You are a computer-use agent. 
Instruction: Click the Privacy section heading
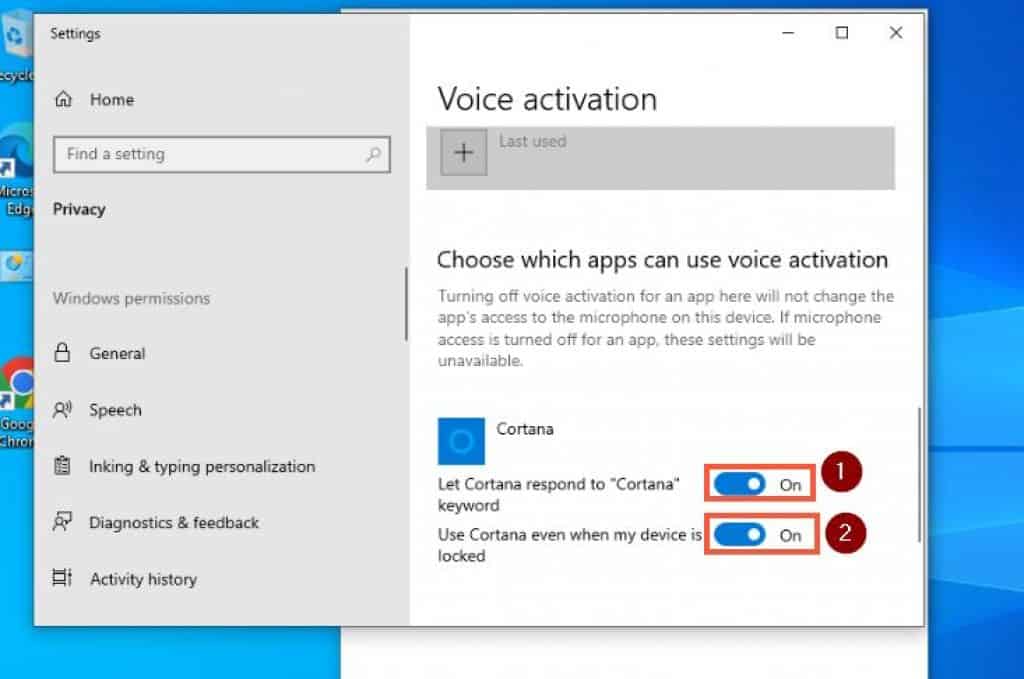pyautogui.click(x=79, y=209)
